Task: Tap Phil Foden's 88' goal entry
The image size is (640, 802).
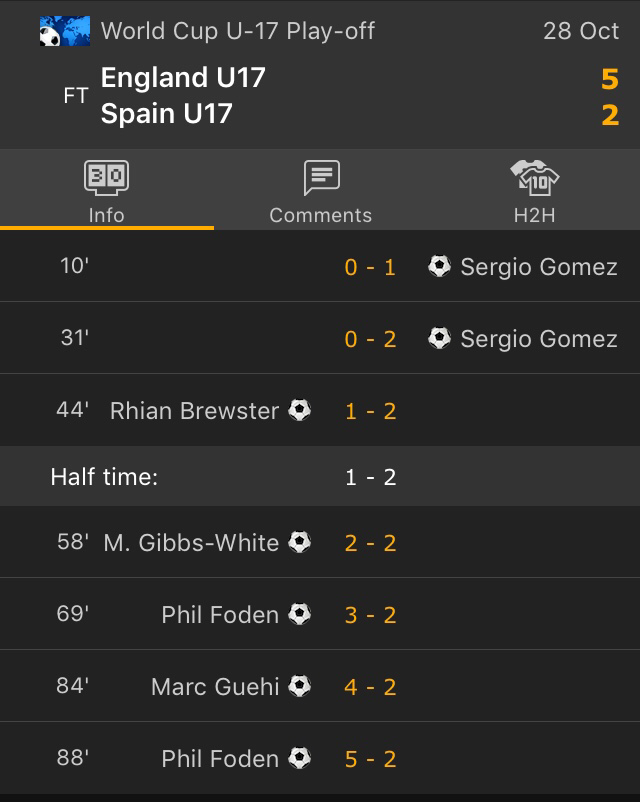Action: click(220, 758)
